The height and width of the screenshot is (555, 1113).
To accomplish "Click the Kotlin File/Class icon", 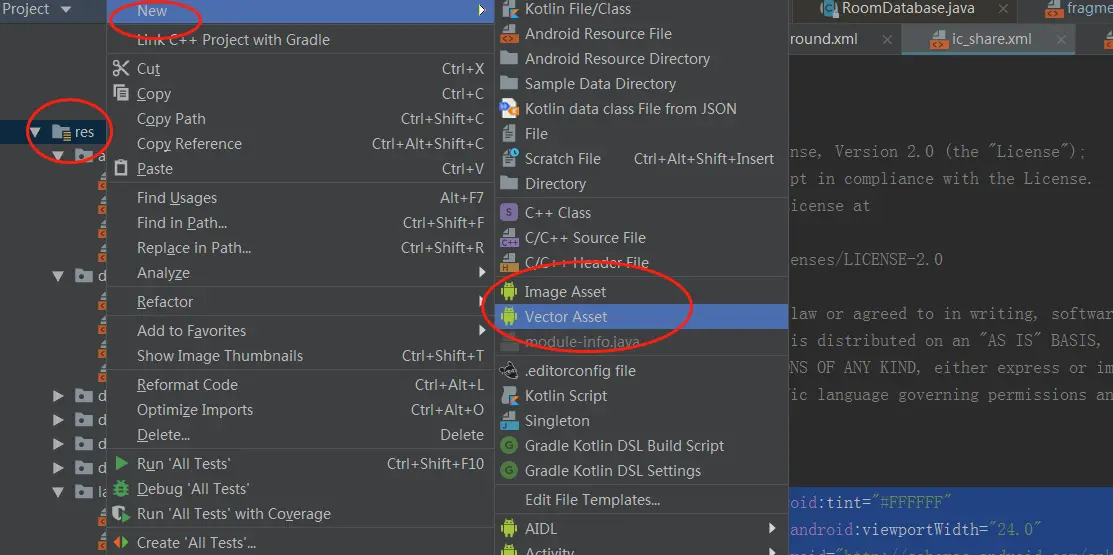I will [509, 9].
